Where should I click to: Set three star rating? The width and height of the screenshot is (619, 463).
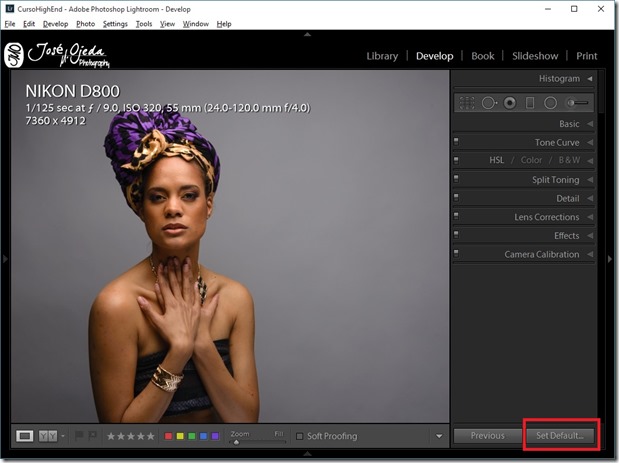tap(131, 436)
